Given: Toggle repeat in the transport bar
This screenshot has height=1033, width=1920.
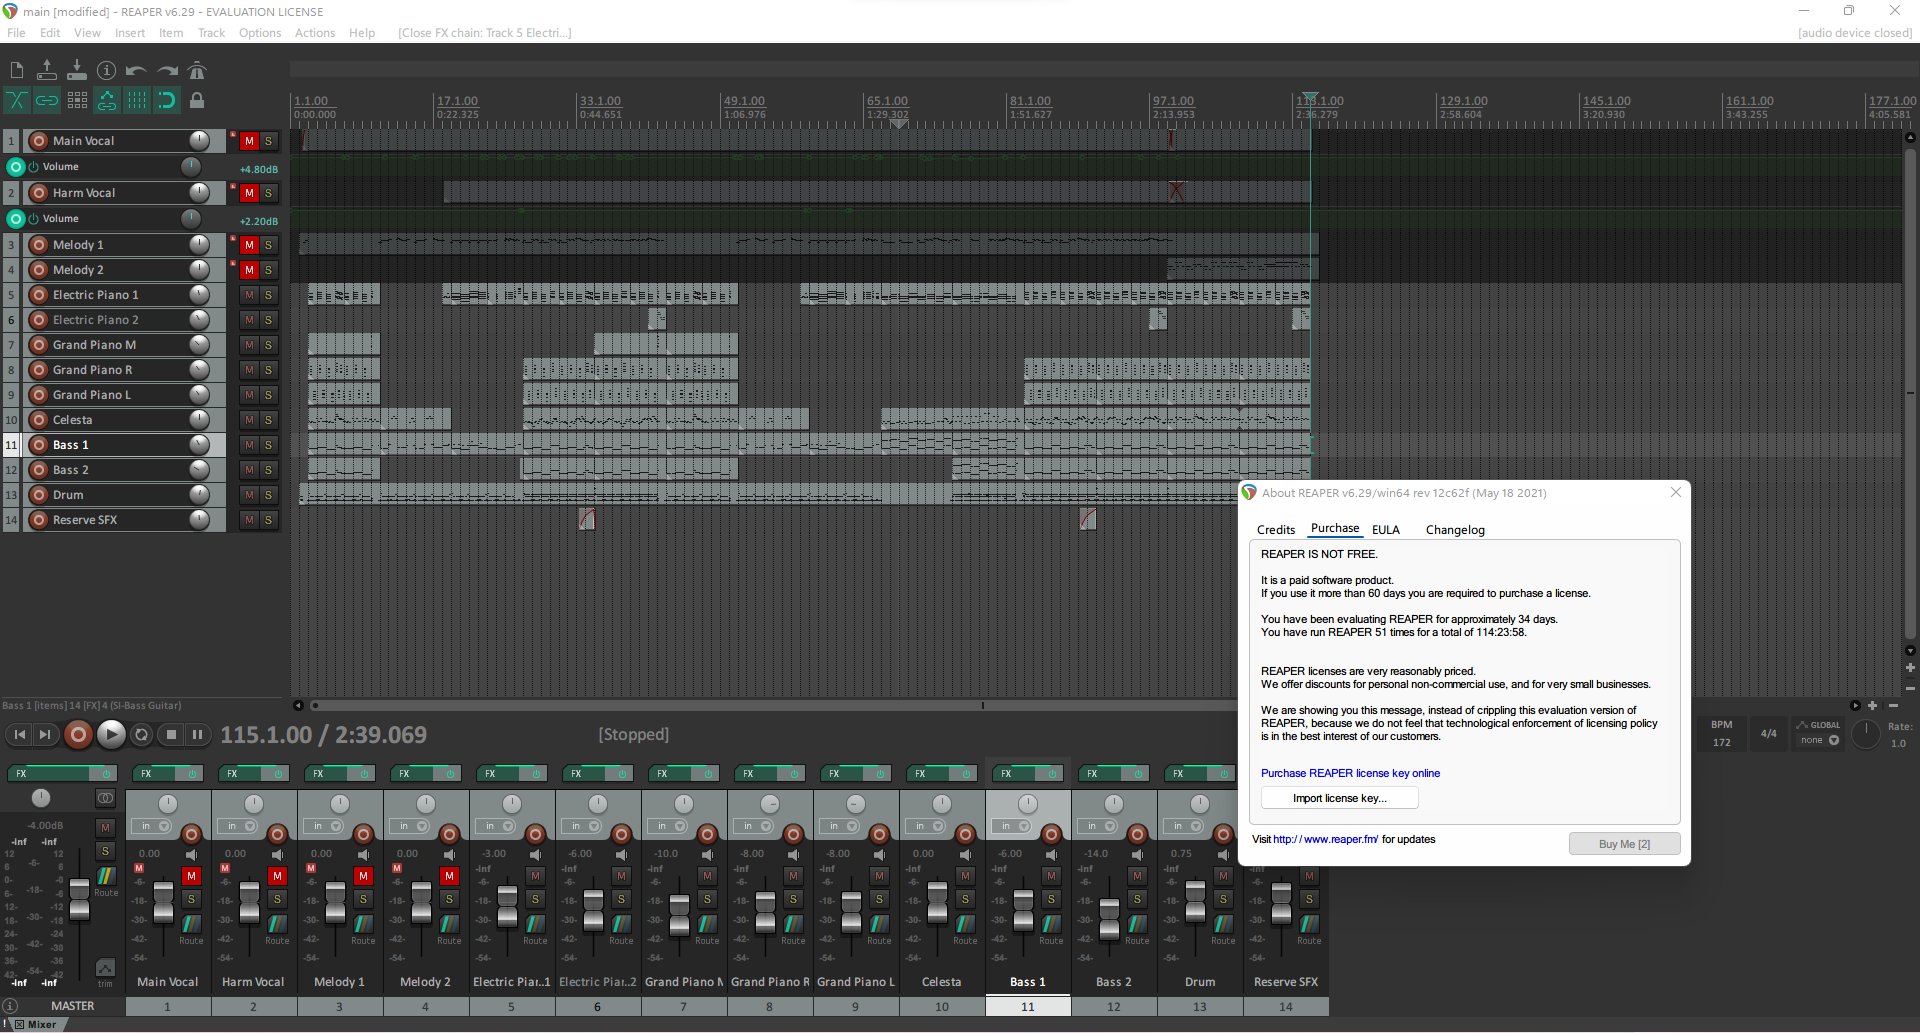Looking at the screenshot, I should (141, 735).
